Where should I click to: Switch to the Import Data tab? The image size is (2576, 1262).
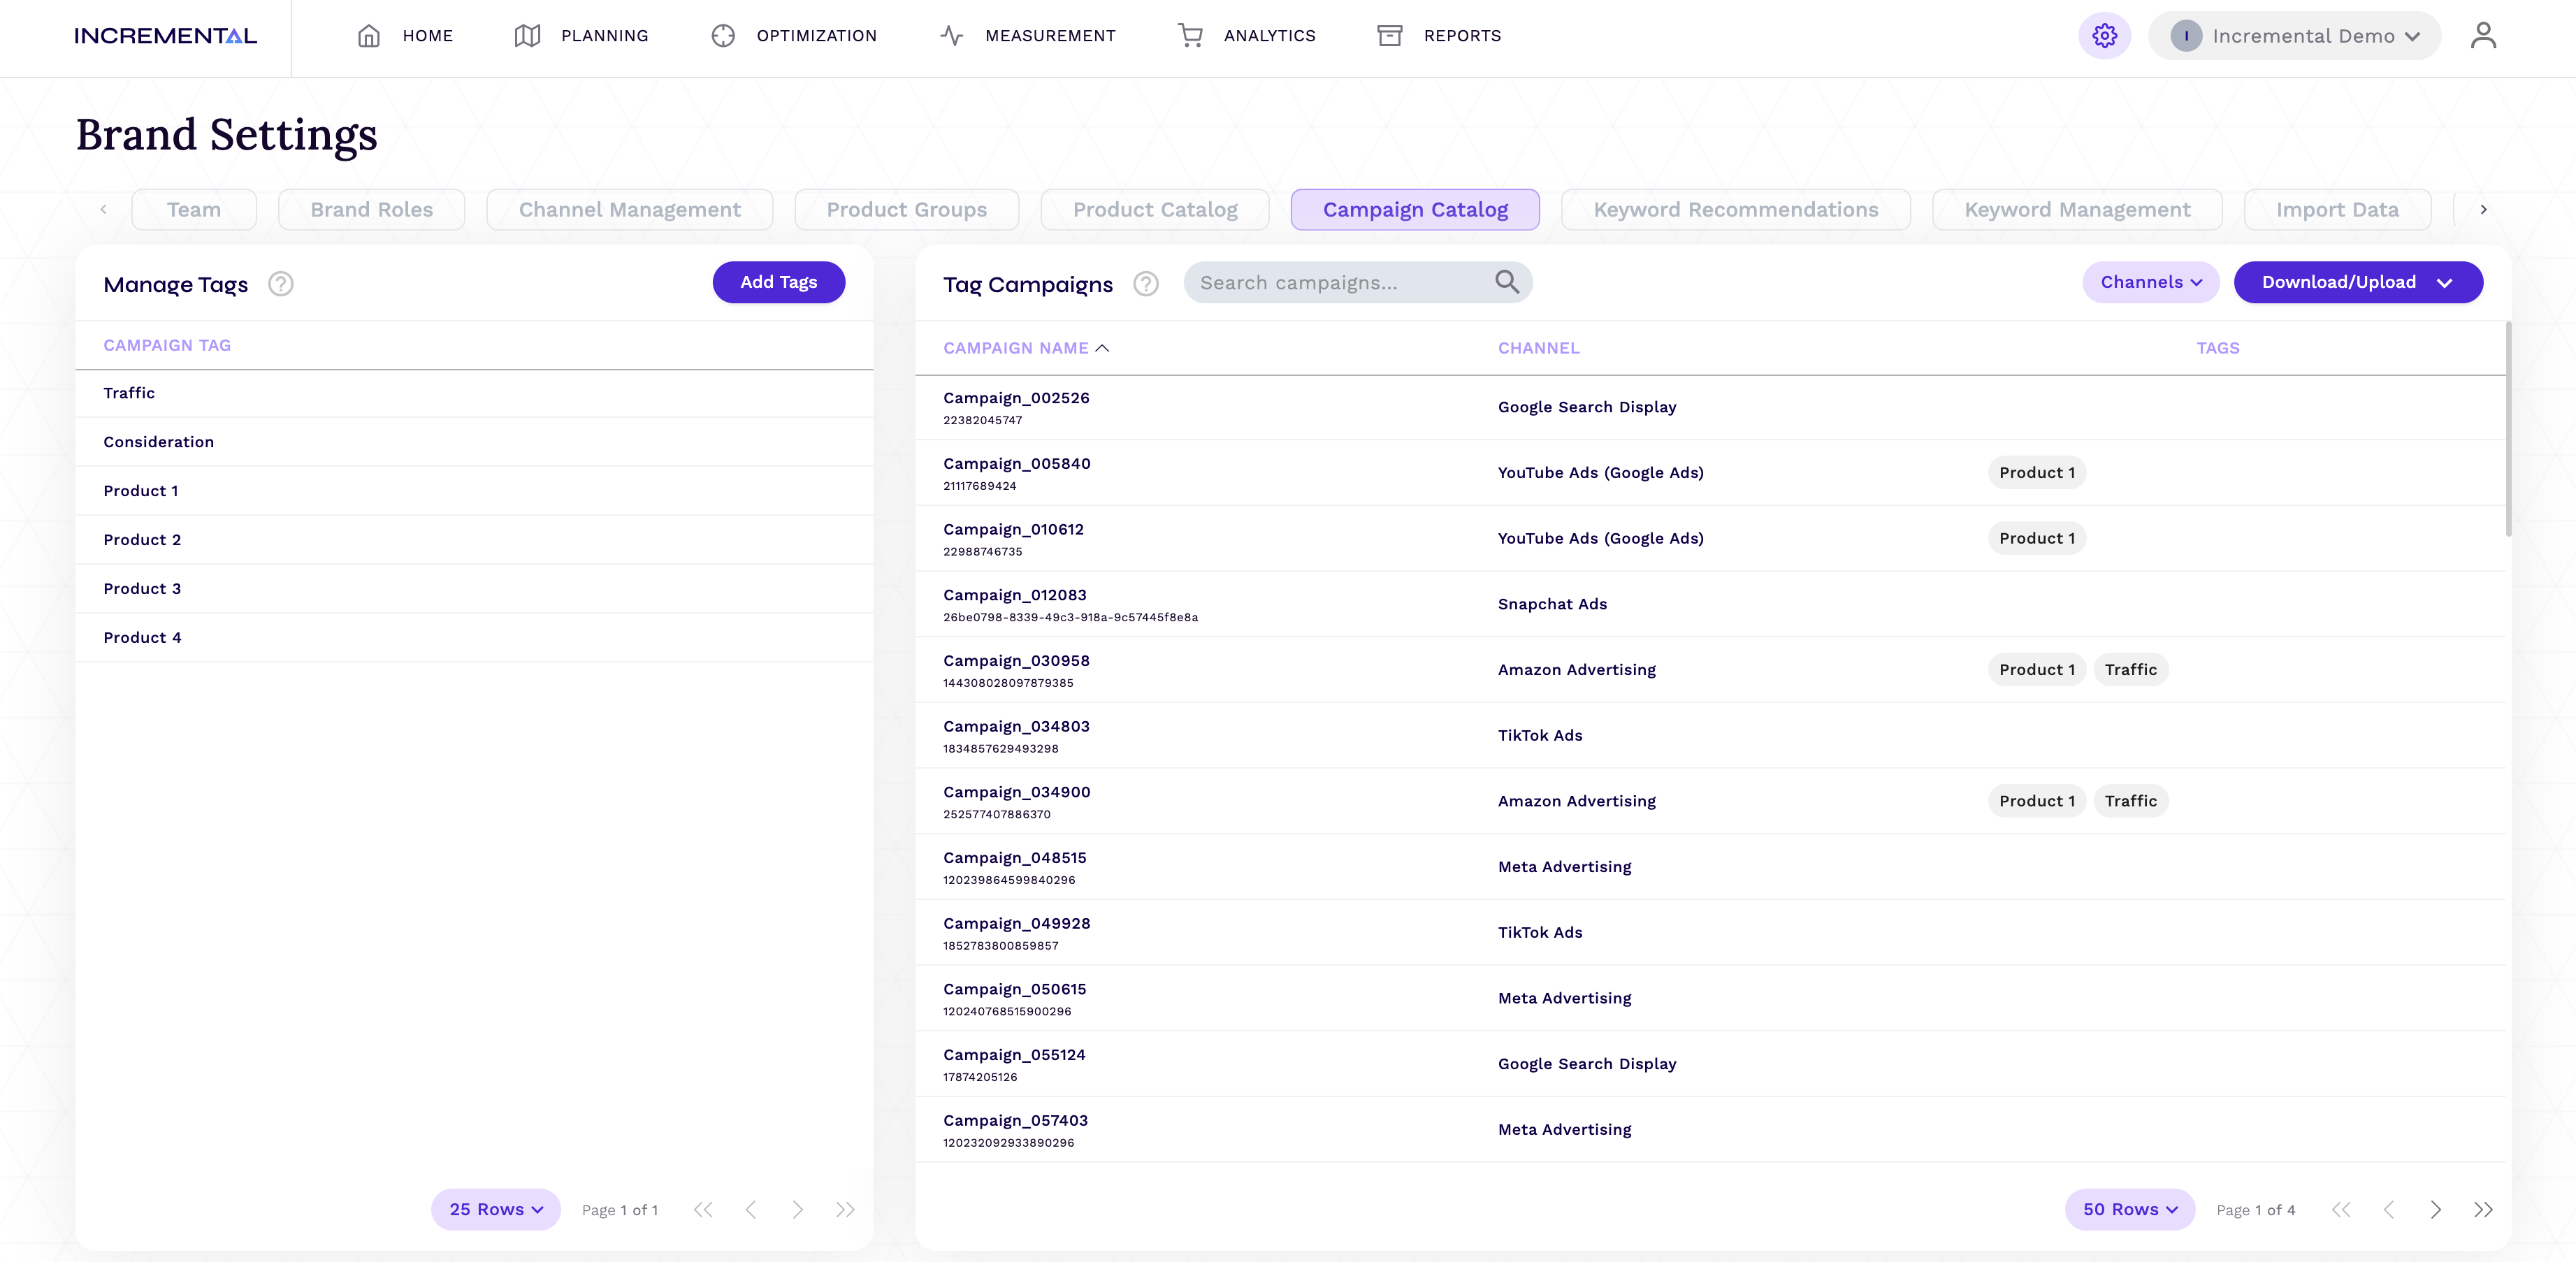2337,210
